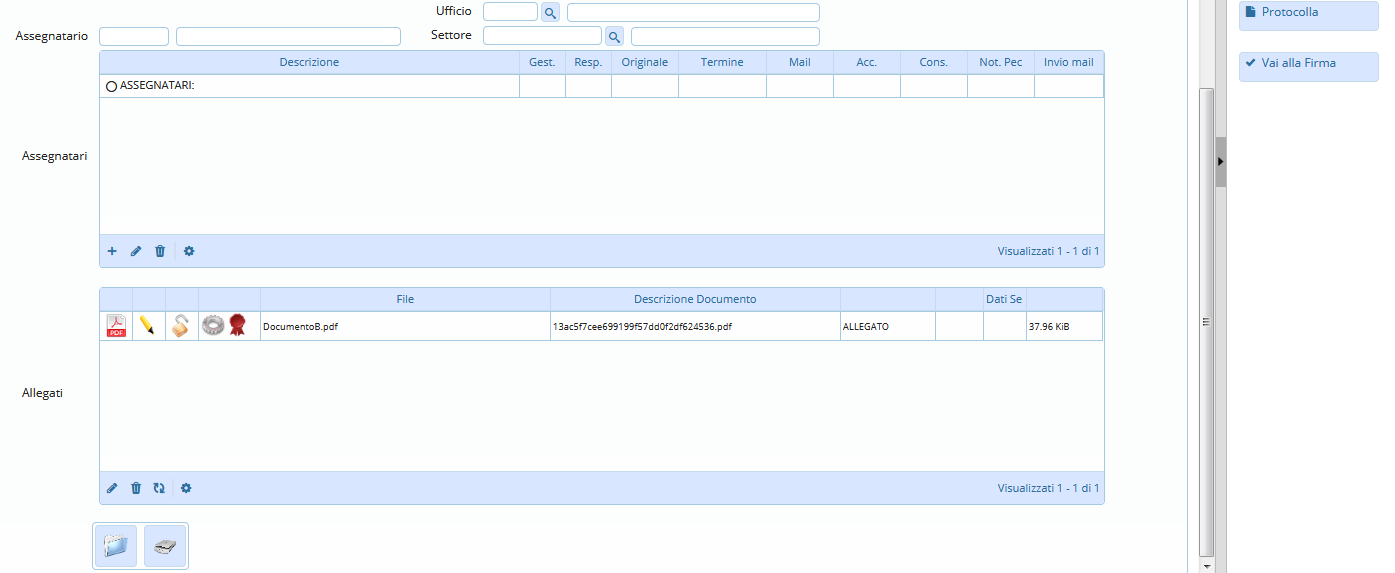Viewport: 1395px width, 573px height.
Task: Click the scanner button below Allegati
Action: 164,546
